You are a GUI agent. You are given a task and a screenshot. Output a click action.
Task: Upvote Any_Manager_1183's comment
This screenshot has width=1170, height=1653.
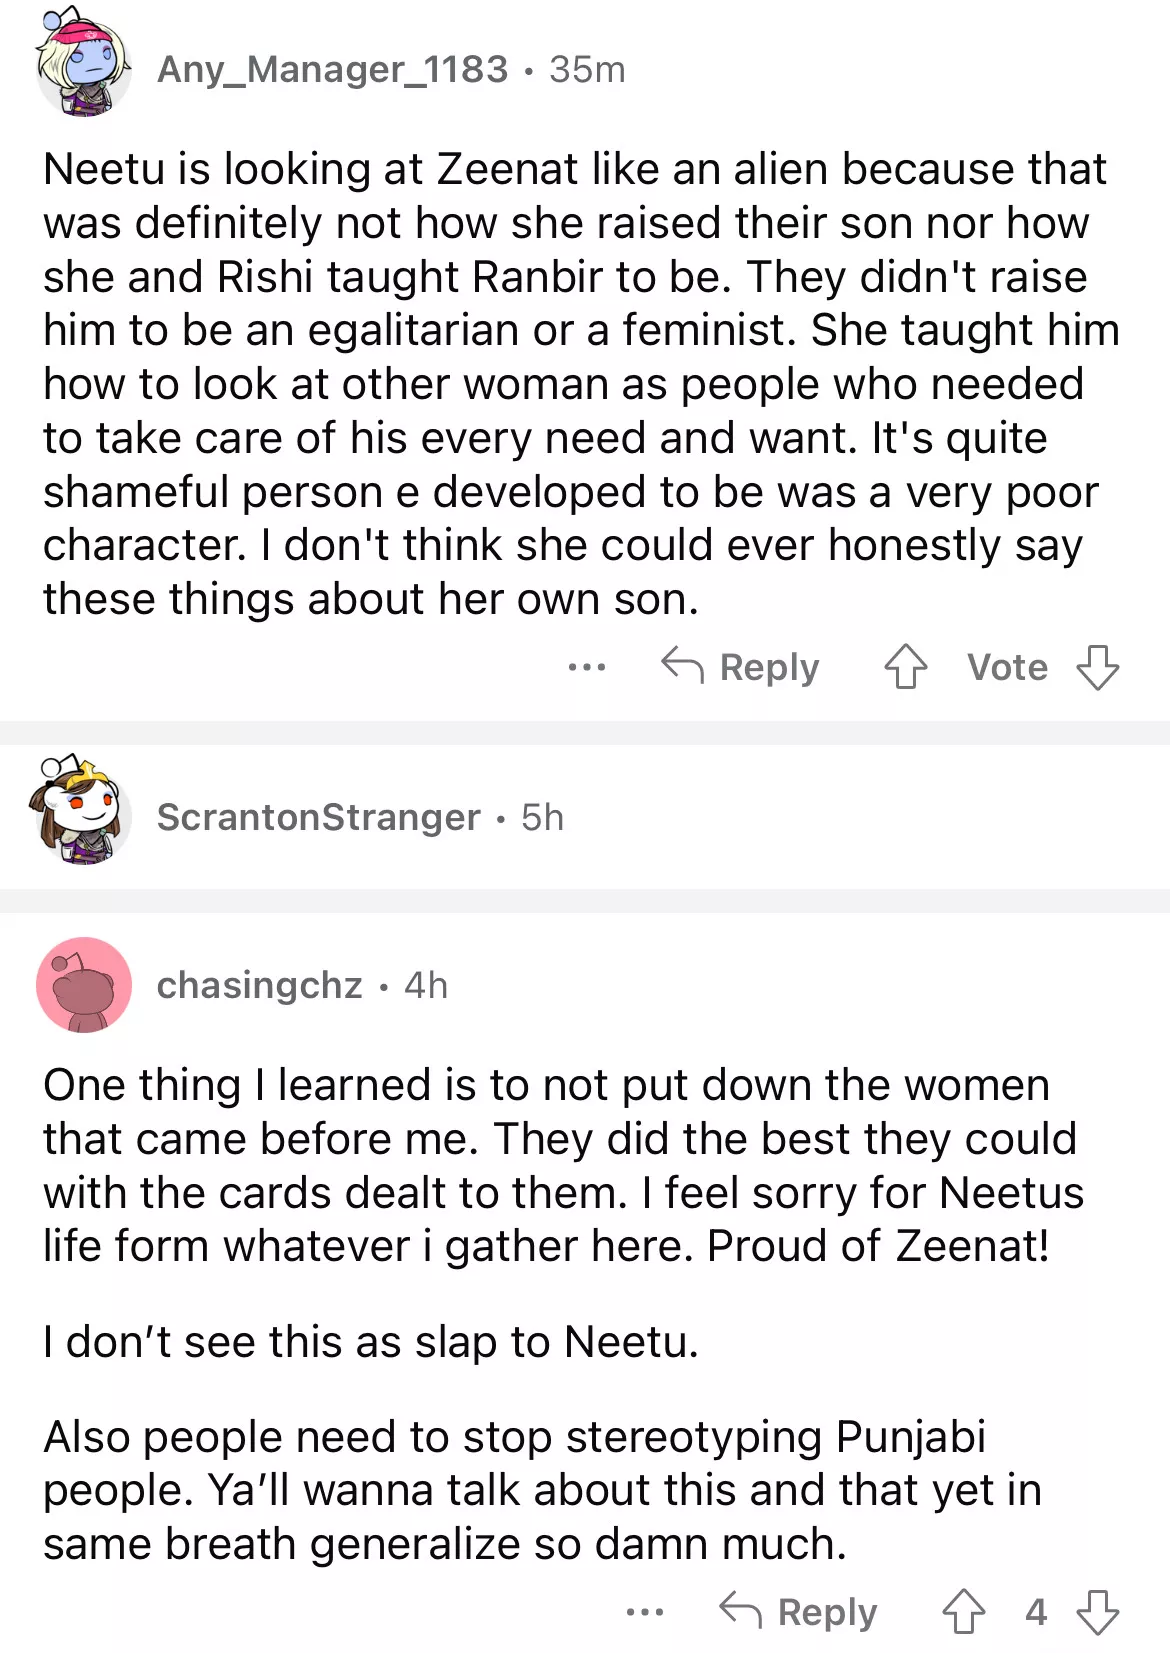[905, 667]
